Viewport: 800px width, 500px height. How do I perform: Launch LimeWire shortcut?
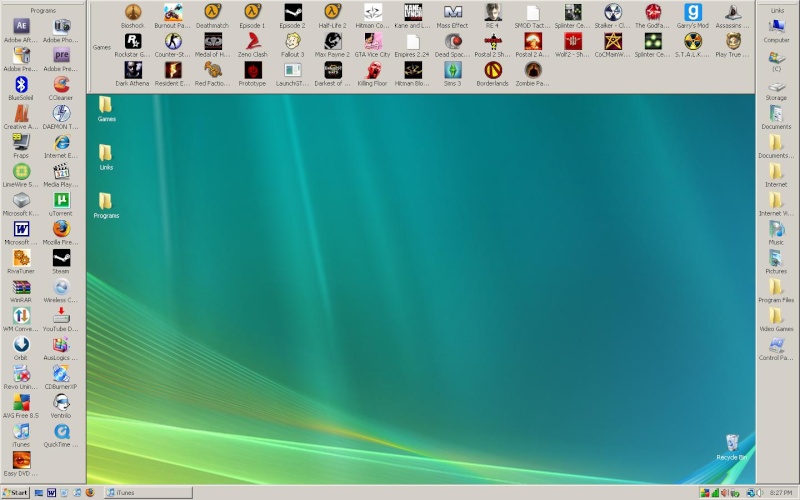click(21, 175)
